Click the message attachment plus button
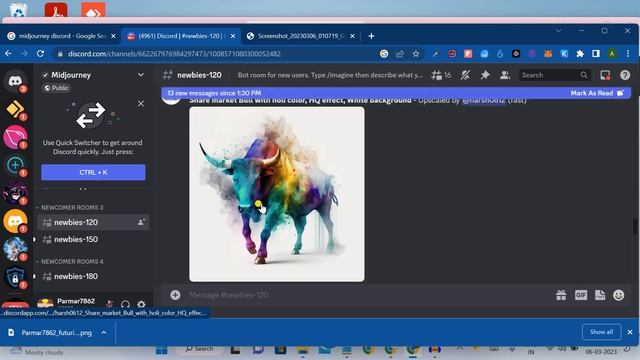The image size is (640, 360). (176, 295)
